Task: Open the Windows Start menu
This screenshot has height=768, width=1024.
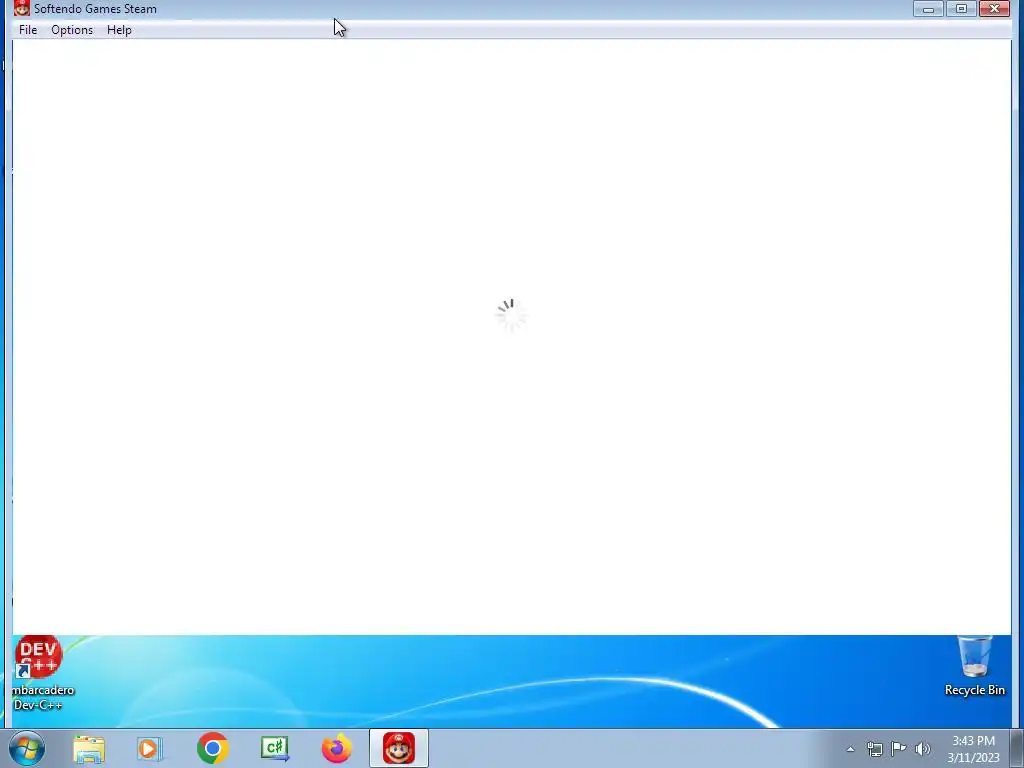Action: click(x=27, y=748)
